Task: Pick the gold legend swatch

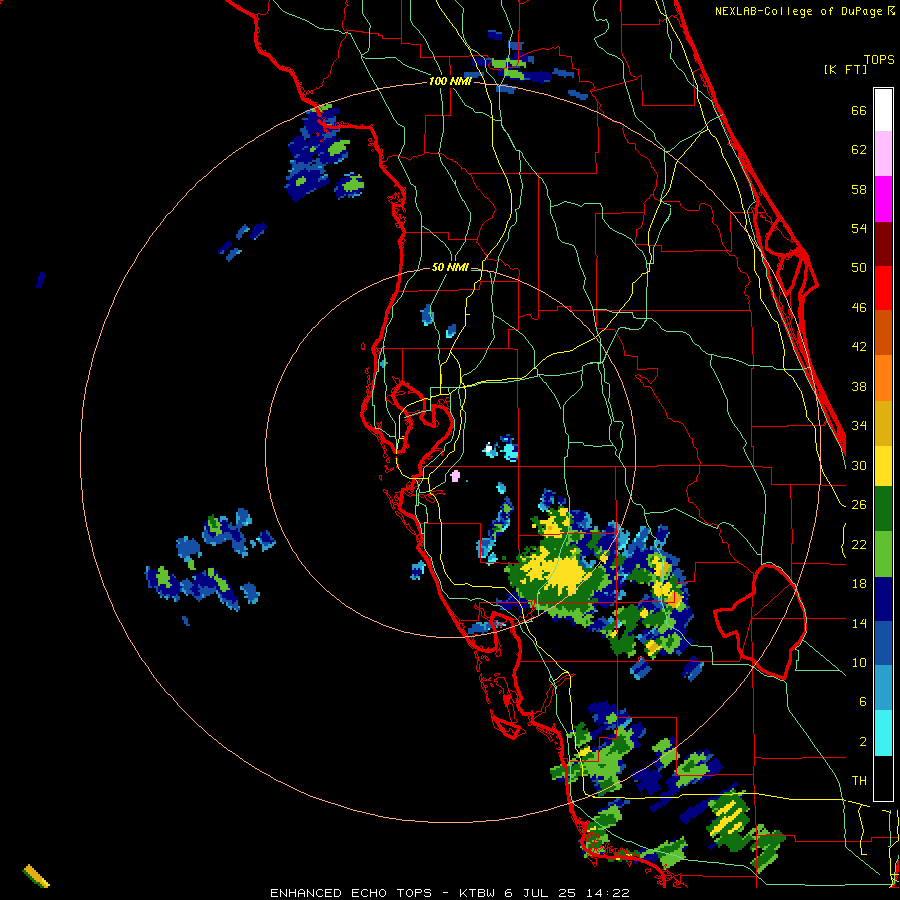Action: tap(883, 423)
